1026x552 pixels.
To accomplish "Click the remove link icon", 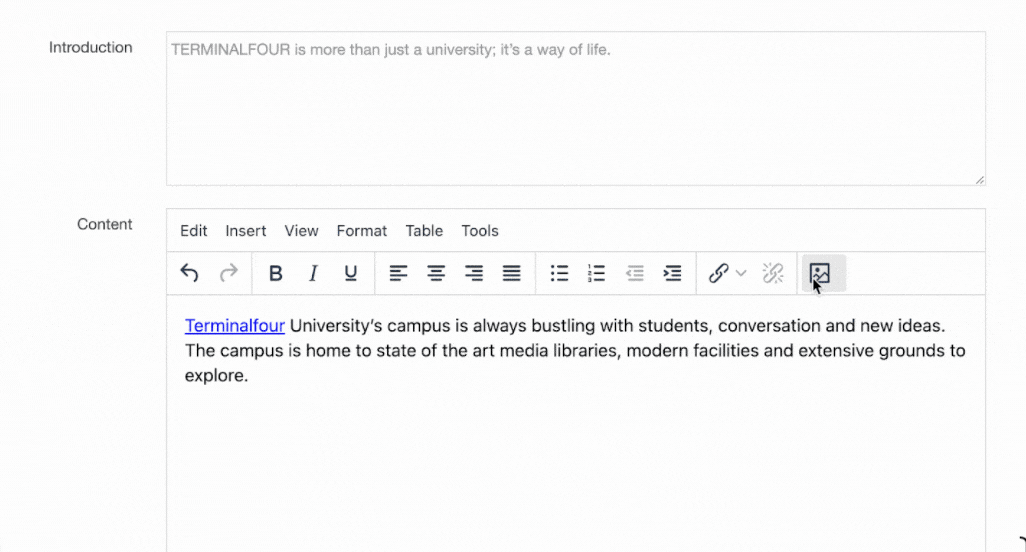I will pos(773,273).
